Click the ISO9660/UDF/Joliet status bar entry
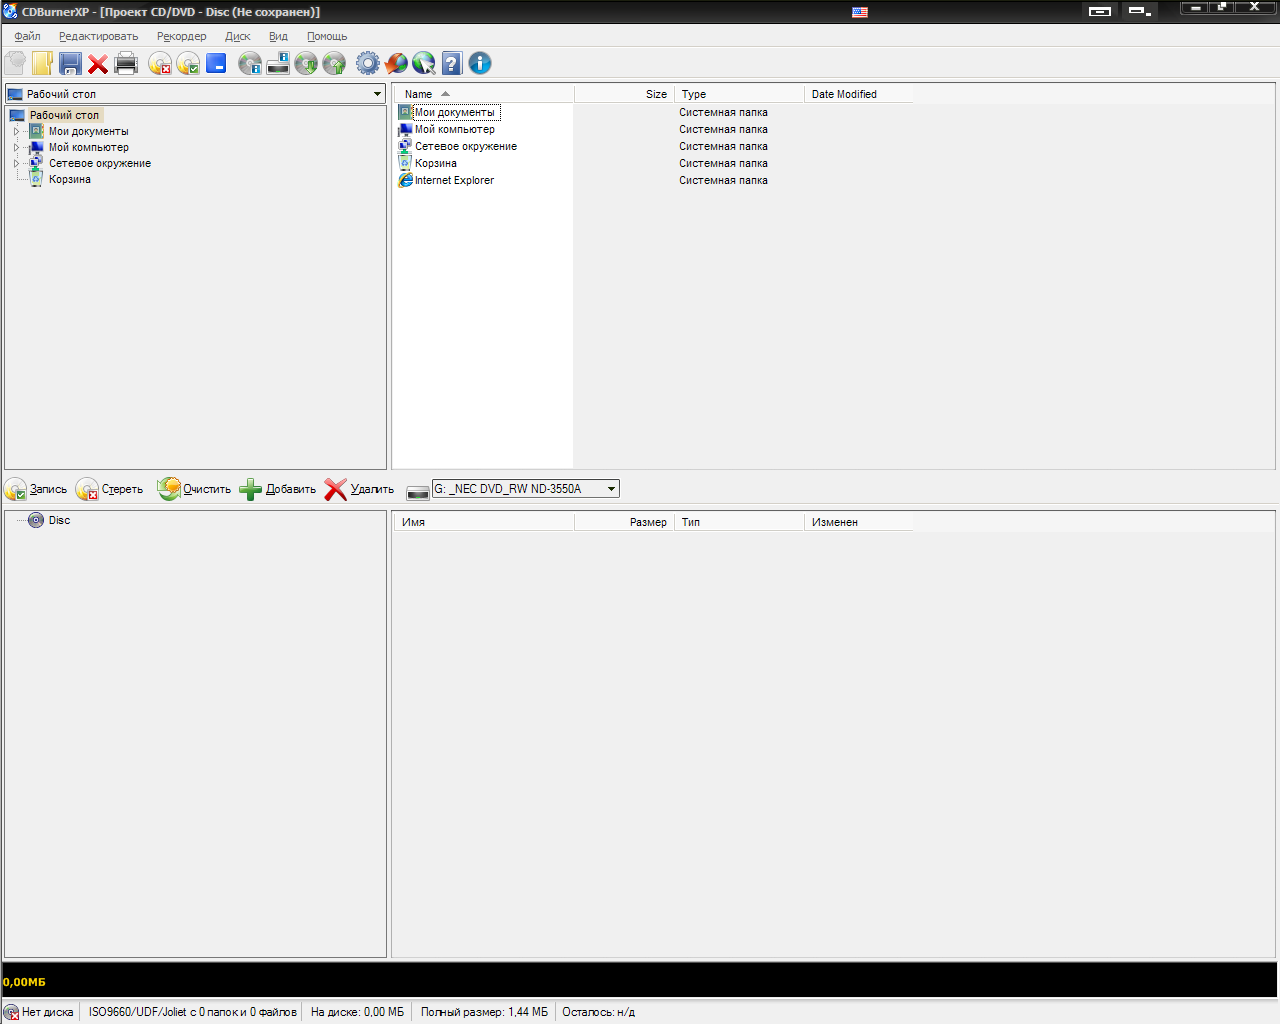 coord(193,1012)
